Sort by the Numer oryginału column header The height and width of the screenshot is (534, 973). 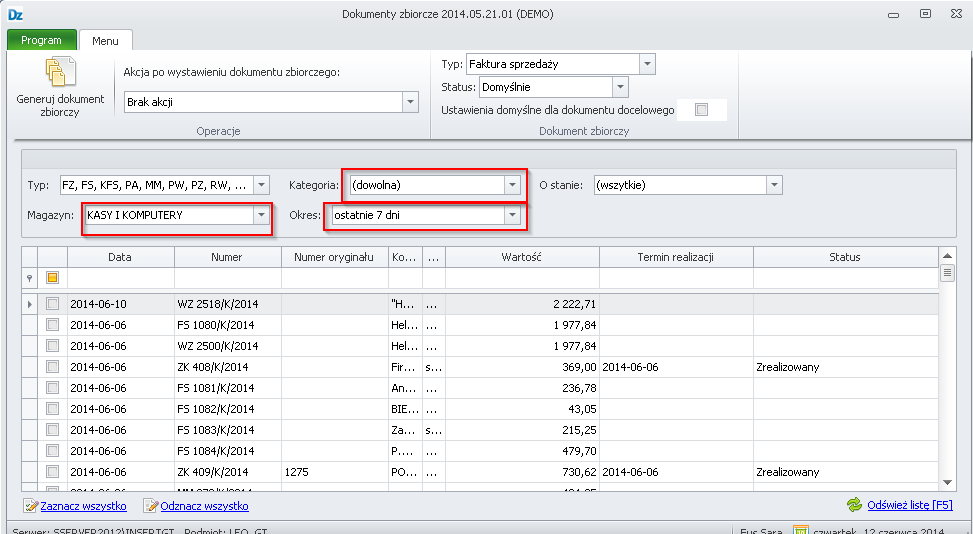(334, 257)
